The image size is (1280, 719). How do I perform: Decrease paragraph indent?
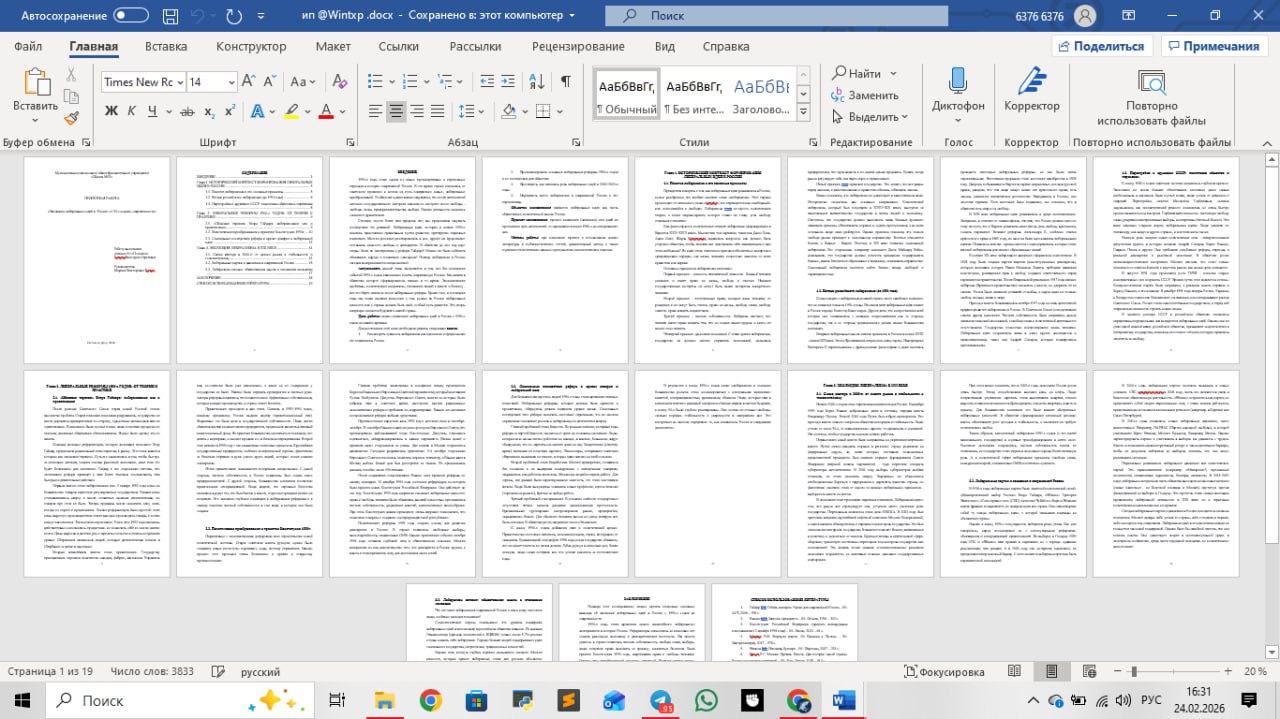[x=487, y=81]
